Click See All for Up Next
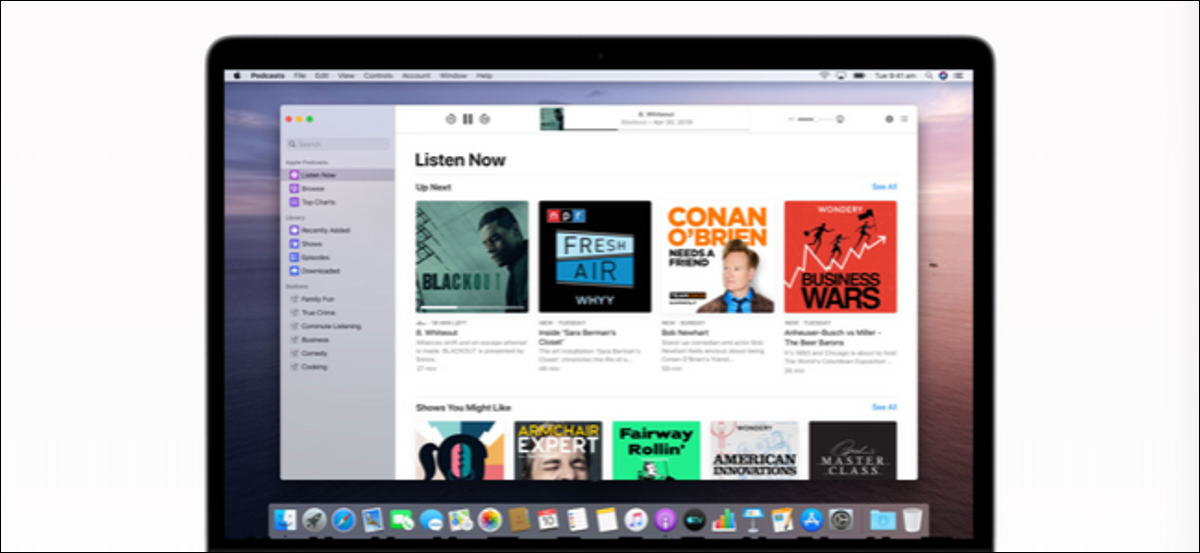1200x553 pixels. coord(884,187)
